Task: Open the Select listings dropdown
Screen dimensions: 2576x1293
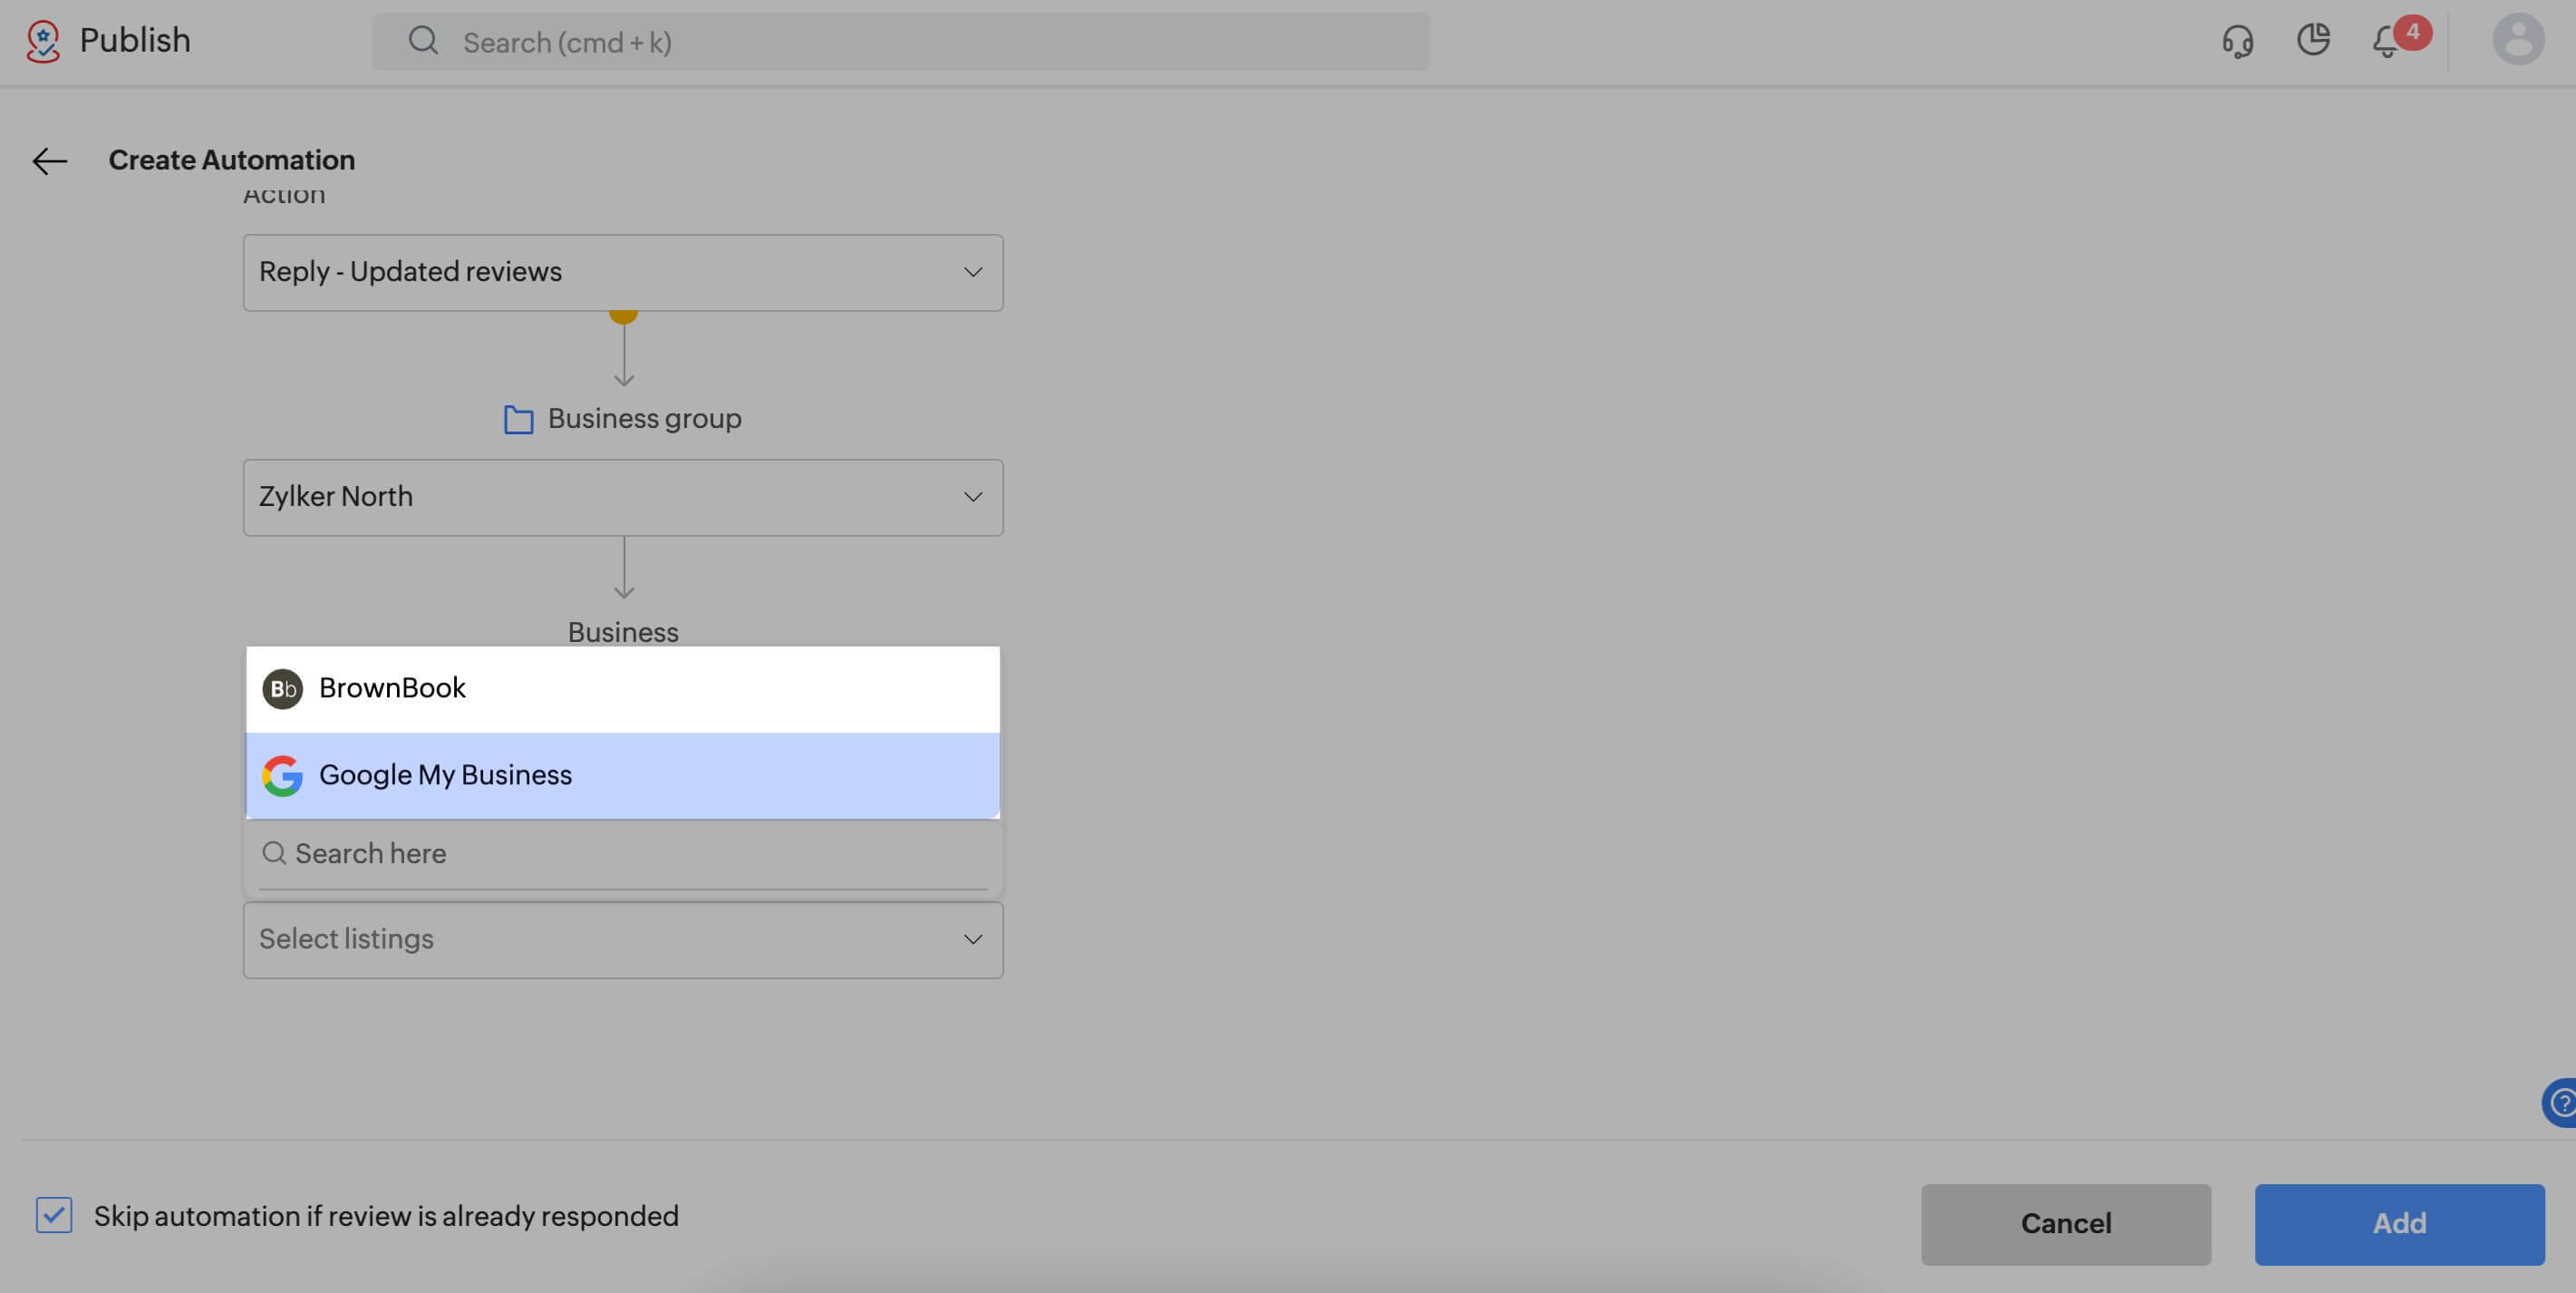Action: [x=623, y=940]
